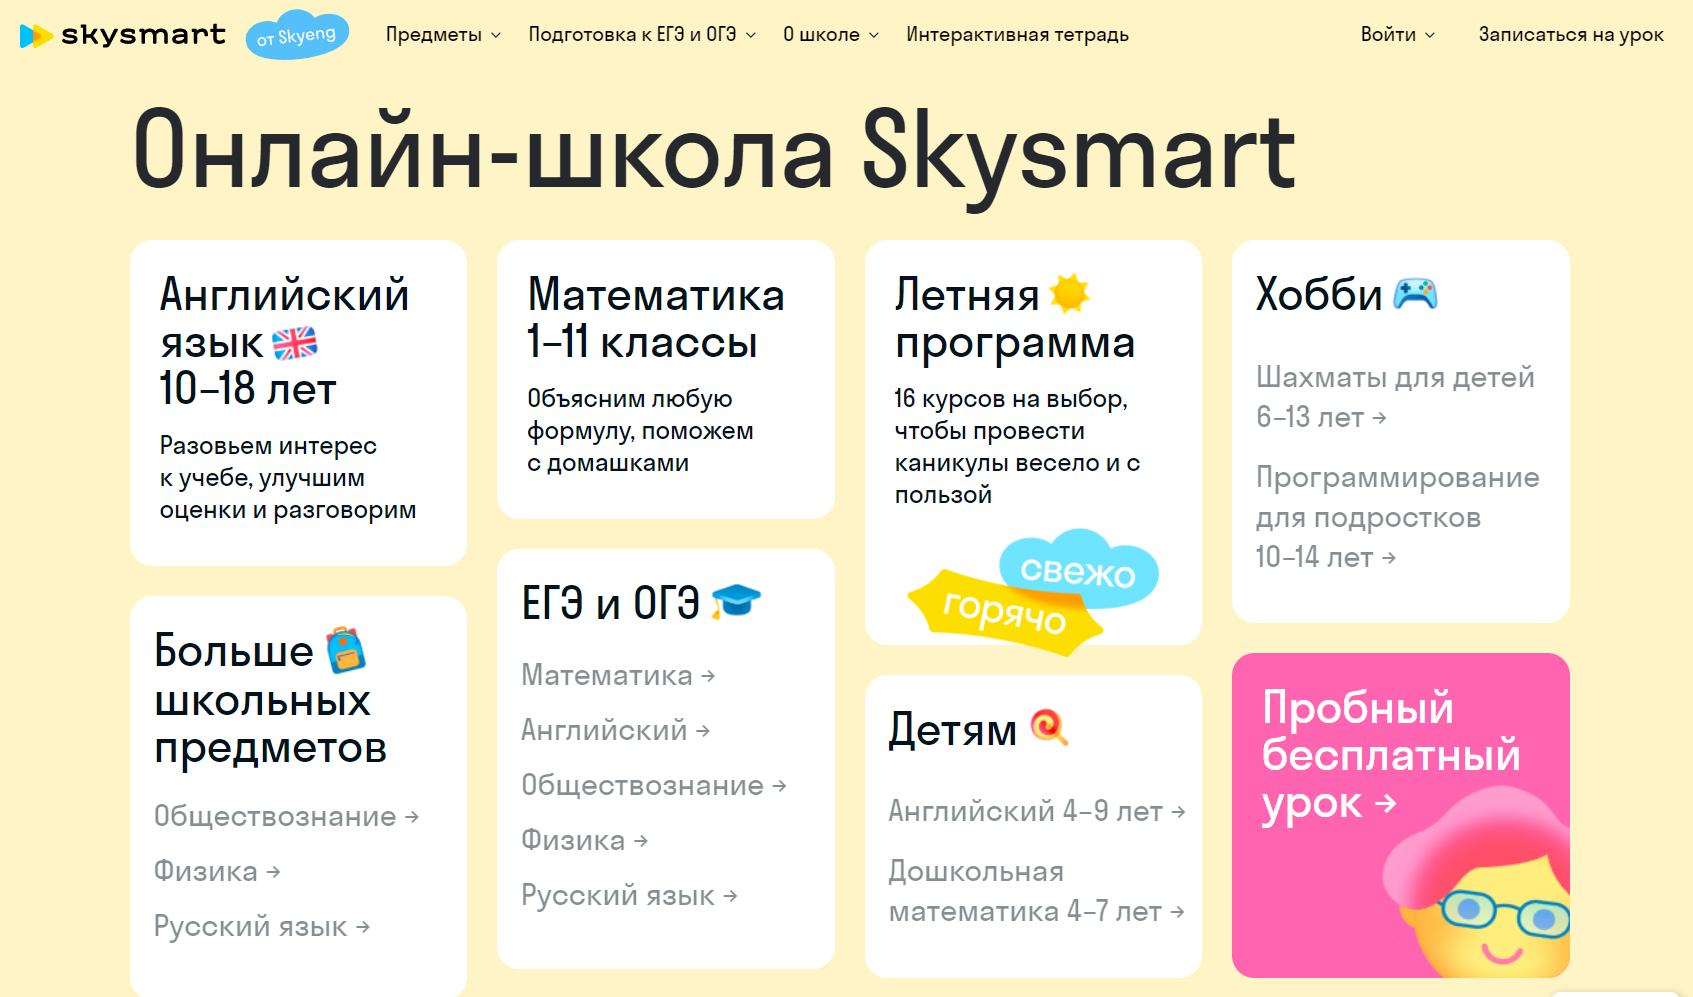Click the Skysmart logo

click(122, 34)
